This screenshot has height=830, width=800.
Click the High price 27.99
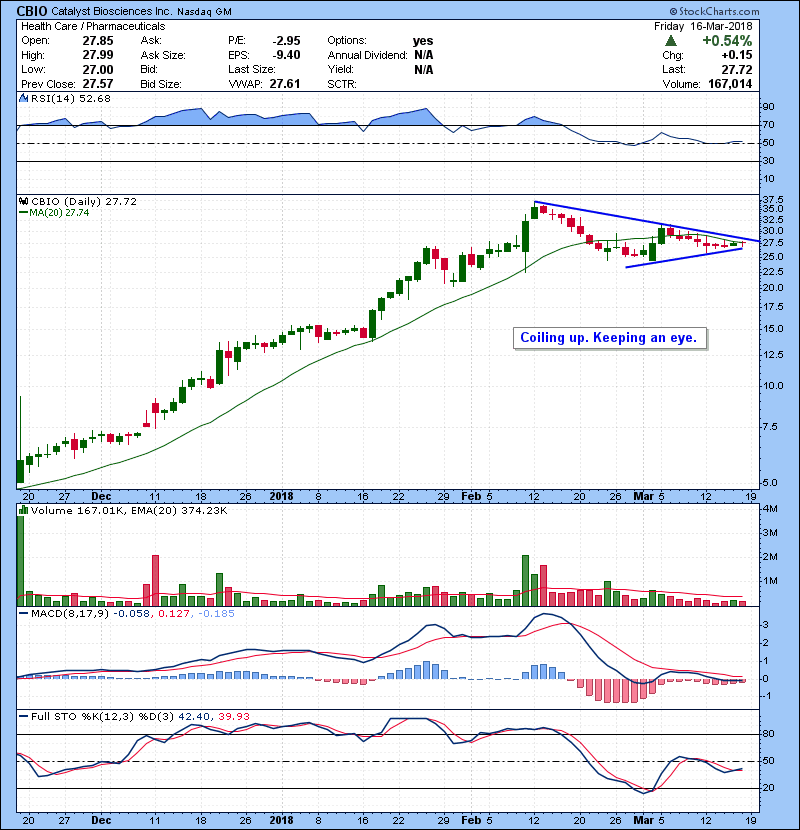click(98, 55)
